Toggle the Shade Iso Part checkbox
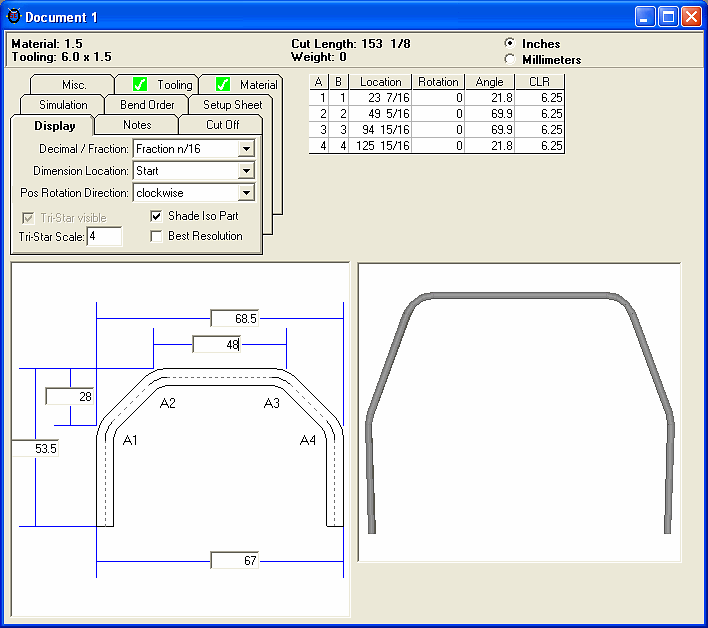 click(156, 216)
